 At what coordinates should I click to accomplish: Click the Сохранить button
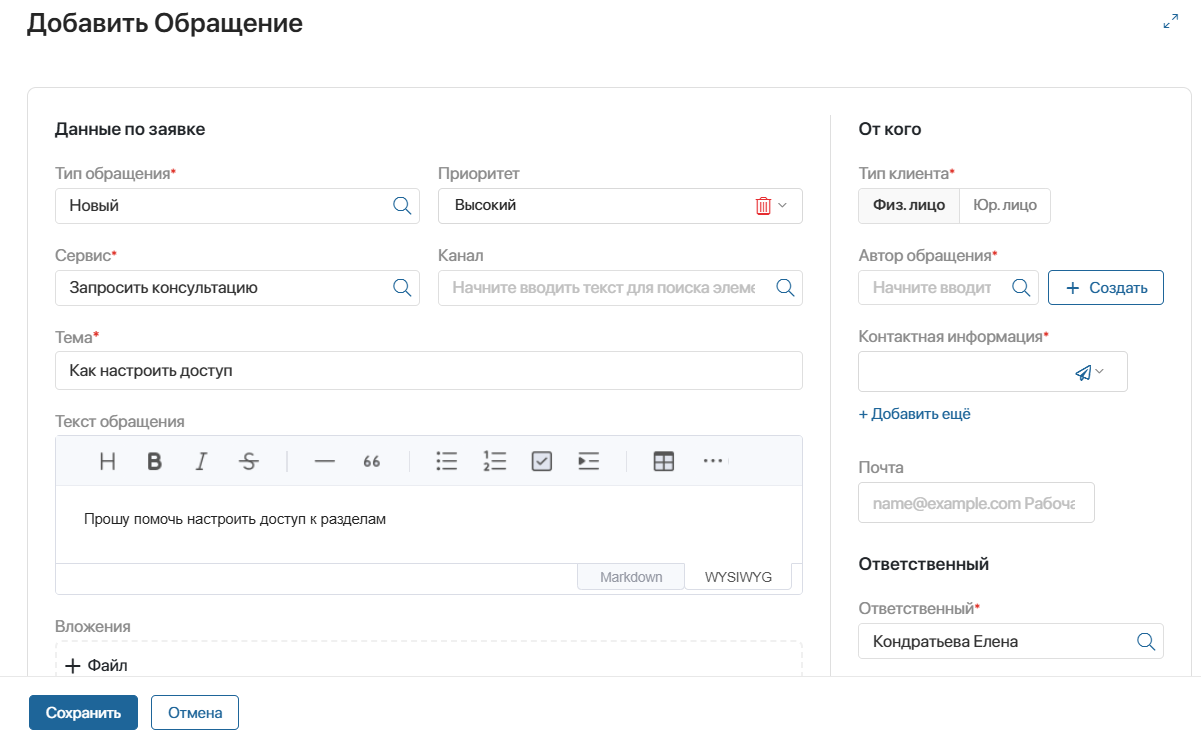[83, 713]
